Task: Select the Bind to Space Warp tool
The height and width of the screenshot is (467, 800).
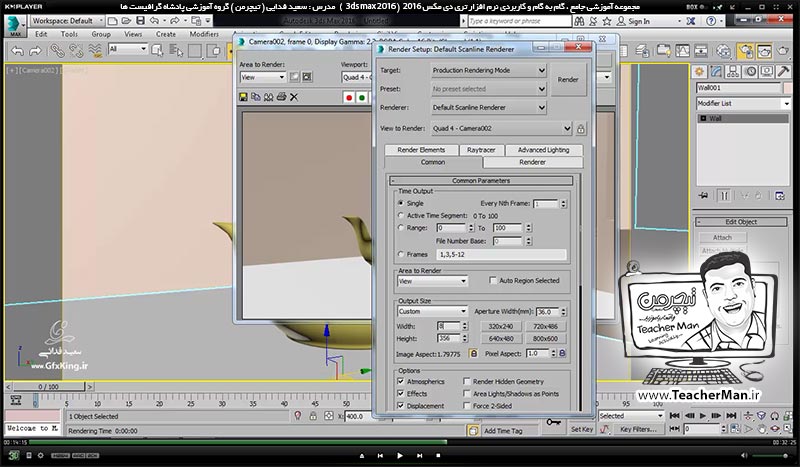Action: (95, 51)
